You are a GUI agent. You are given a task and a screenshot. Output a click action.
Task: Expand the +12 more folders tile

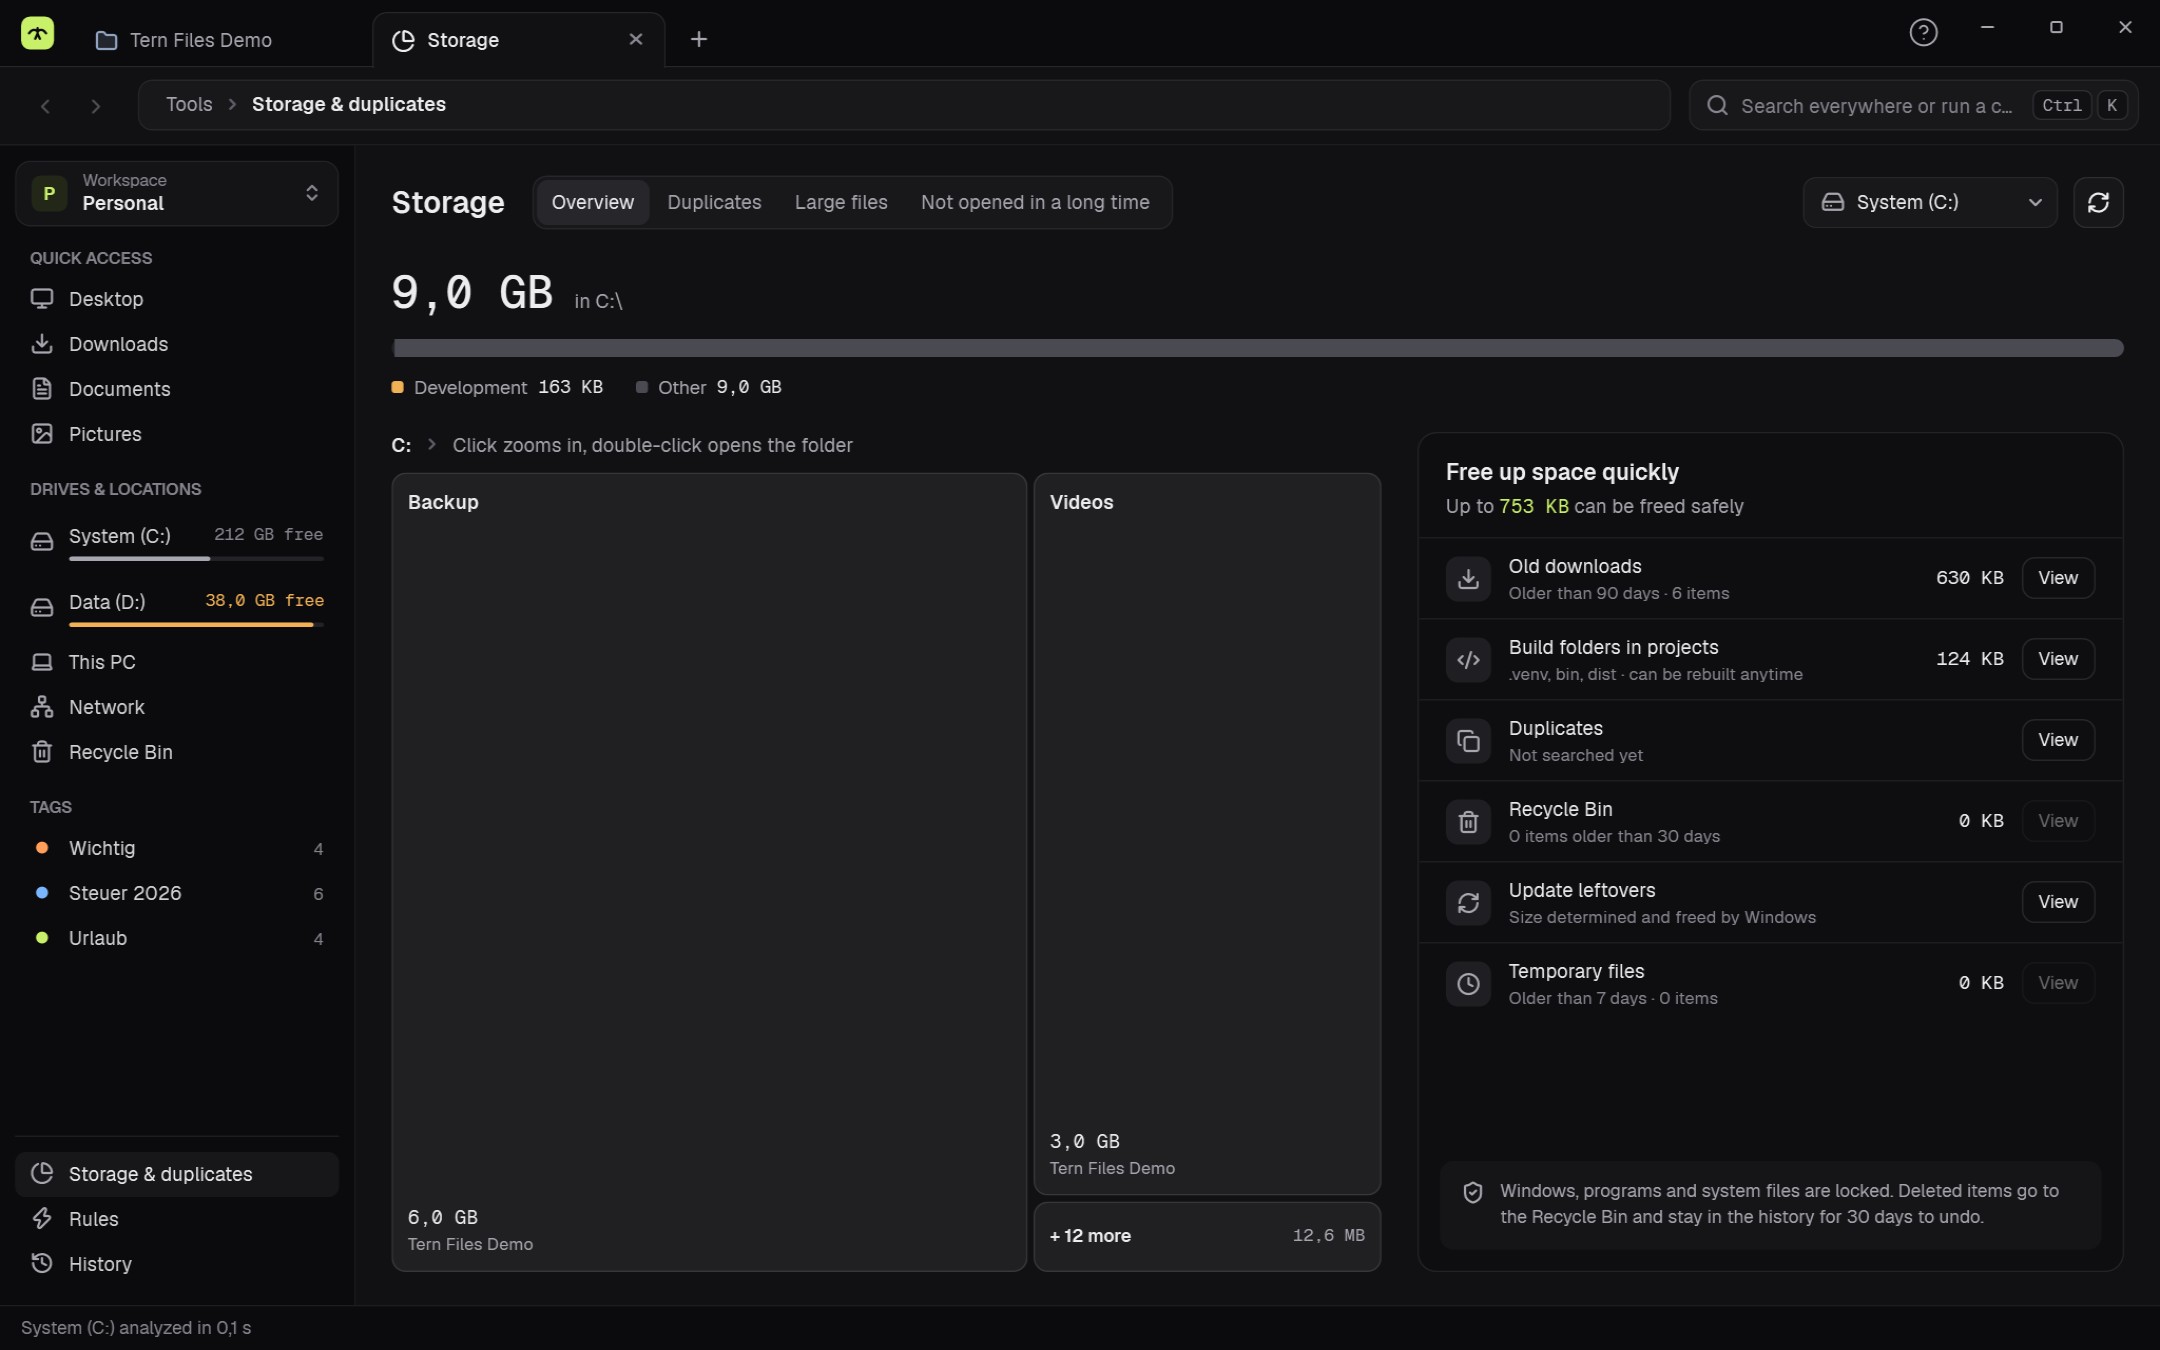click(x=1207, y=1236)
